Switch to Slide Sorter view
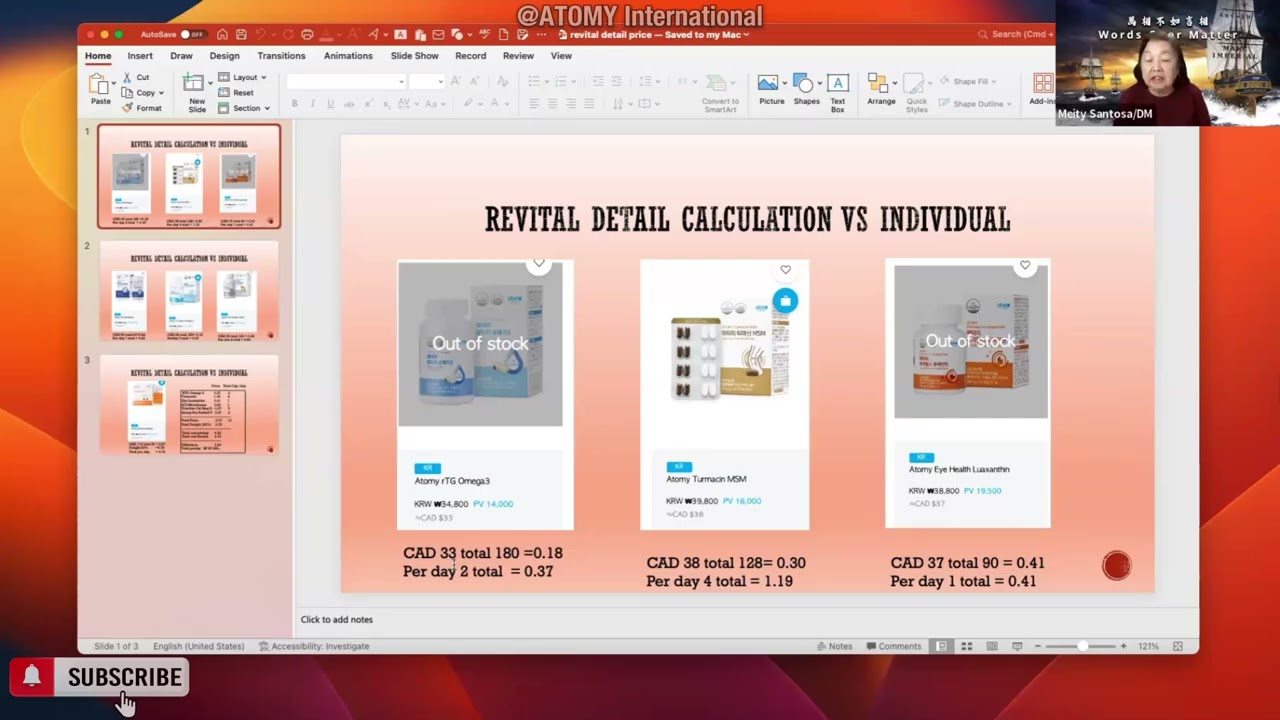 (966, 646)
